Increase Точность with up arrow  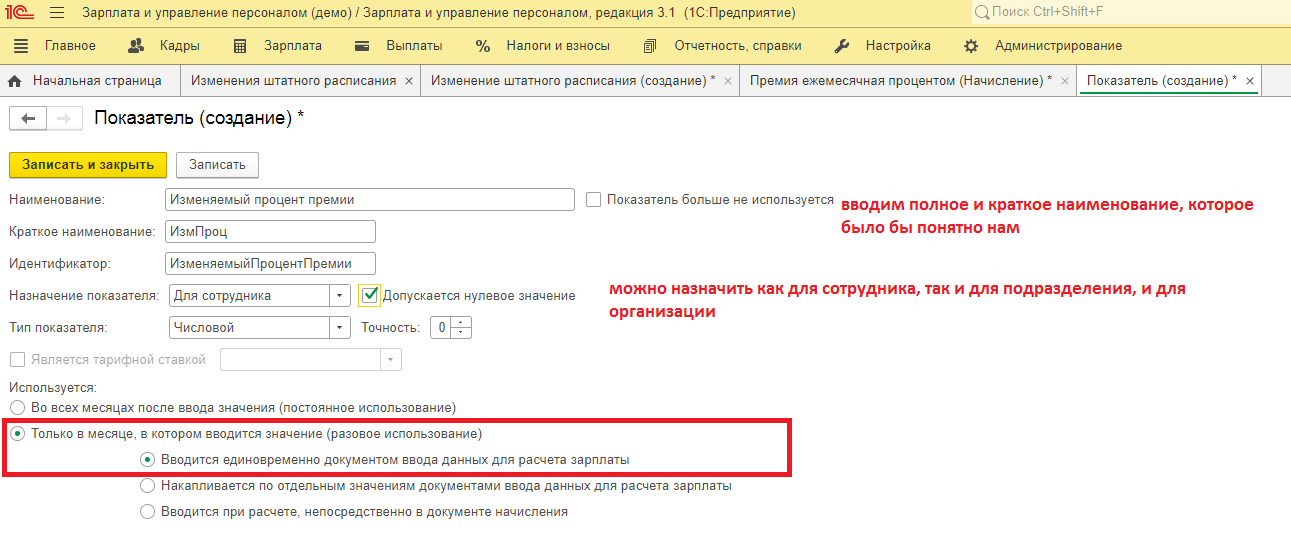click(461, 323)
